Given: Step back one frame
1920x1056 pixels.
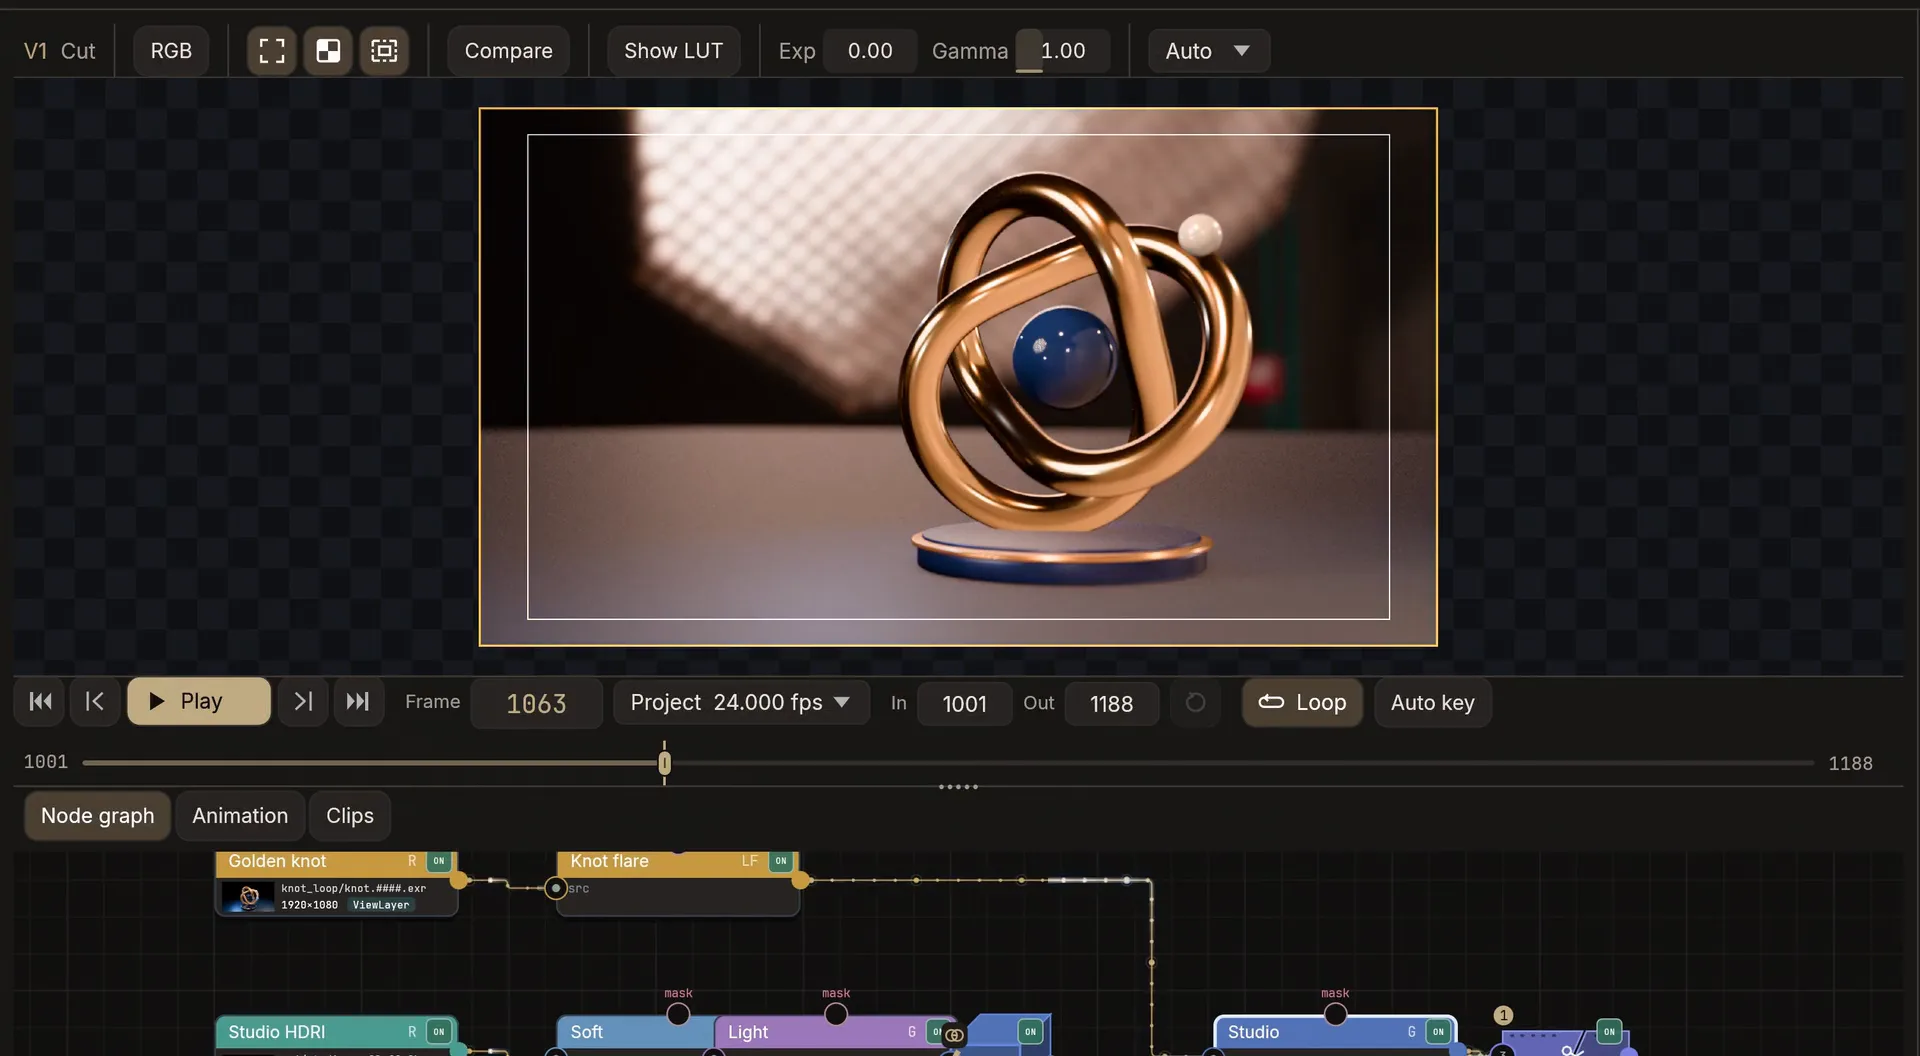Looking at the screenshot, I should pos(95,702).
